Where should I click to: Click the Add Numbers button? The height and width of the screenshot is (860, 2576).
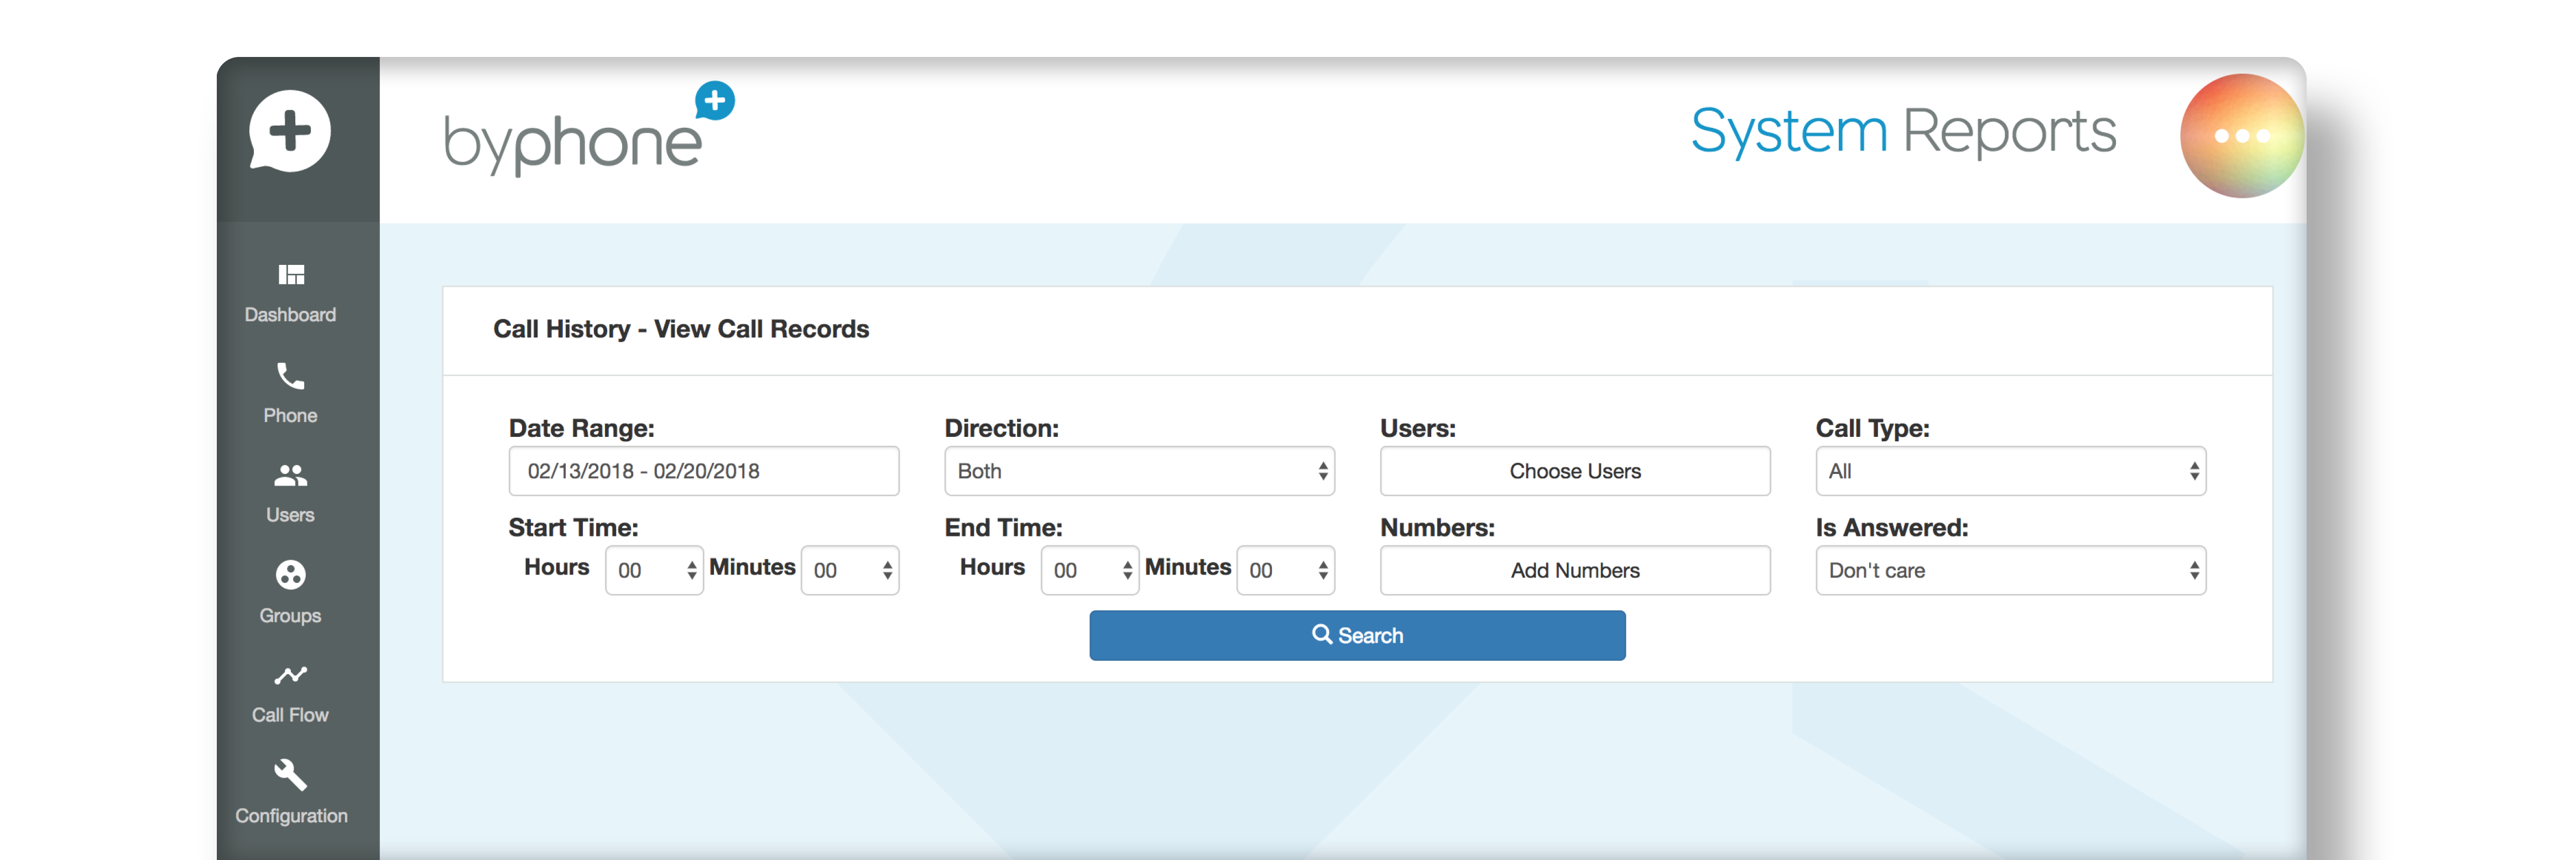(1574, 570)
